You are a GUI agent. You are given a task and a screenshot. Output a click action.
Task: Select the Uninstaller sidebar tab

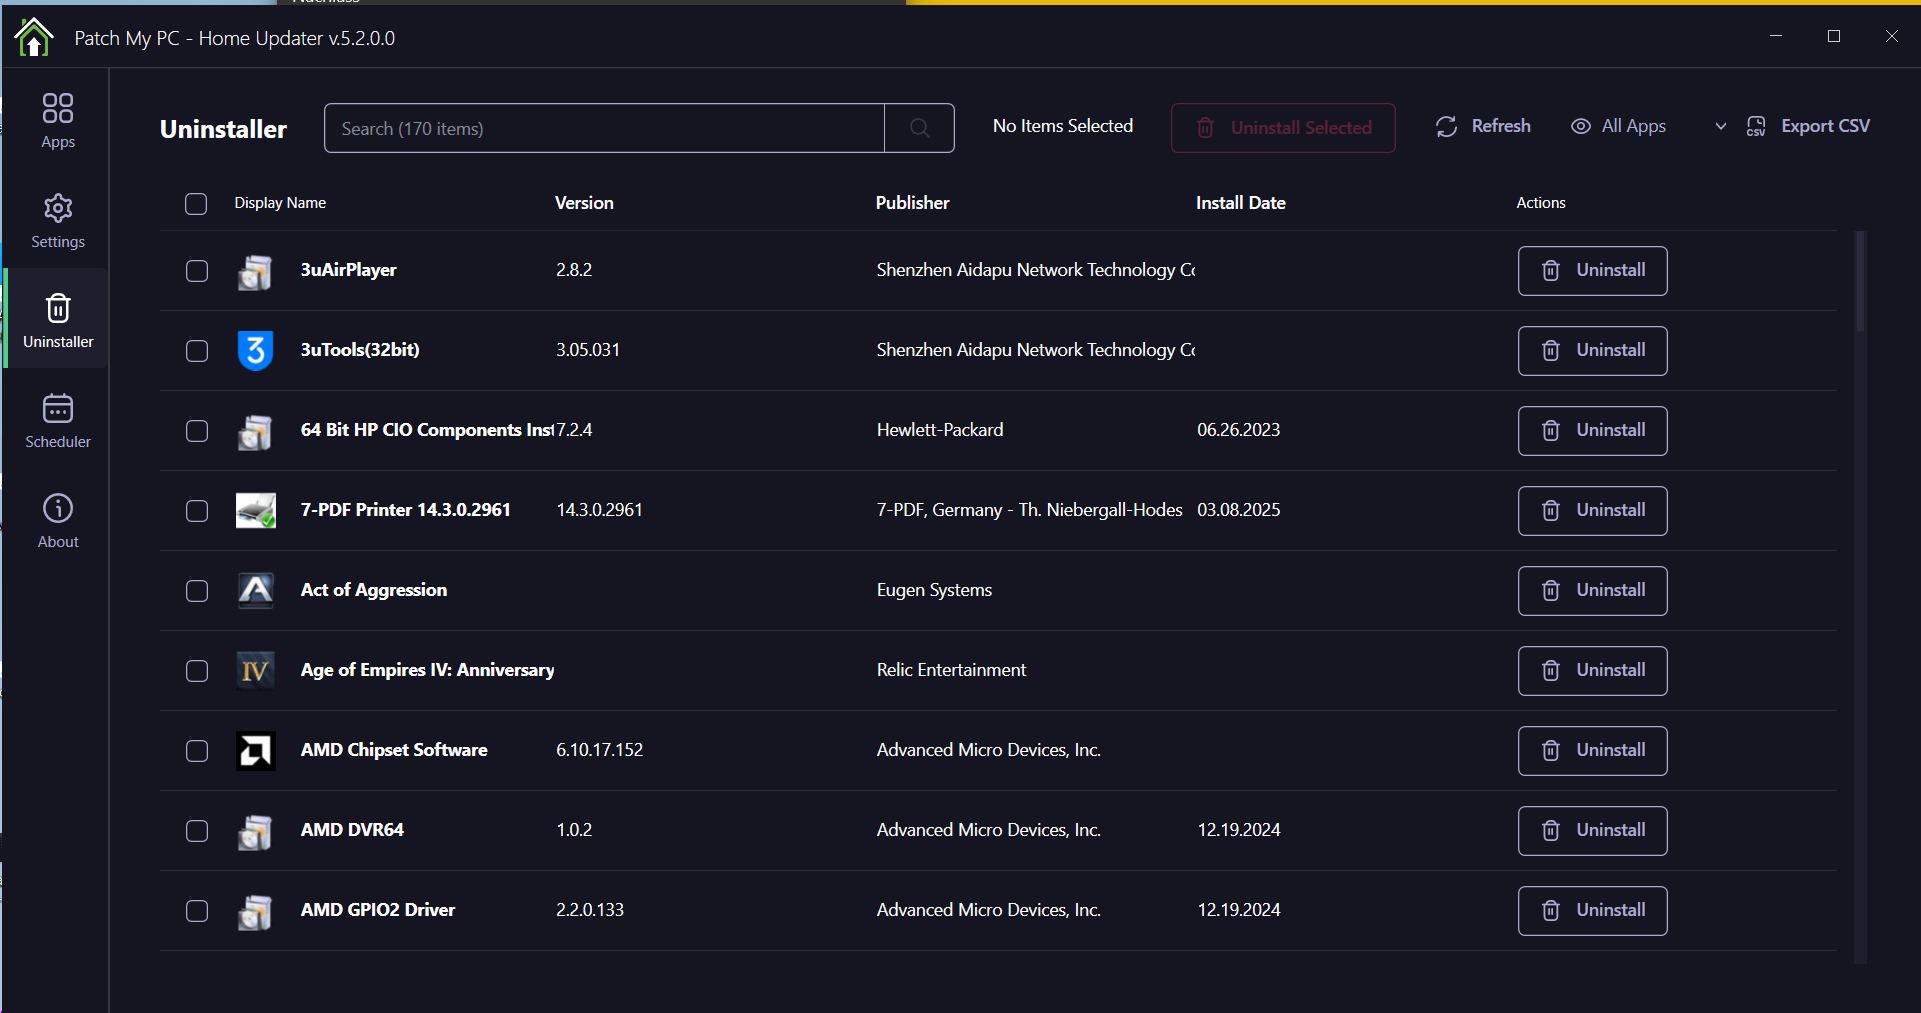[58, 320]
